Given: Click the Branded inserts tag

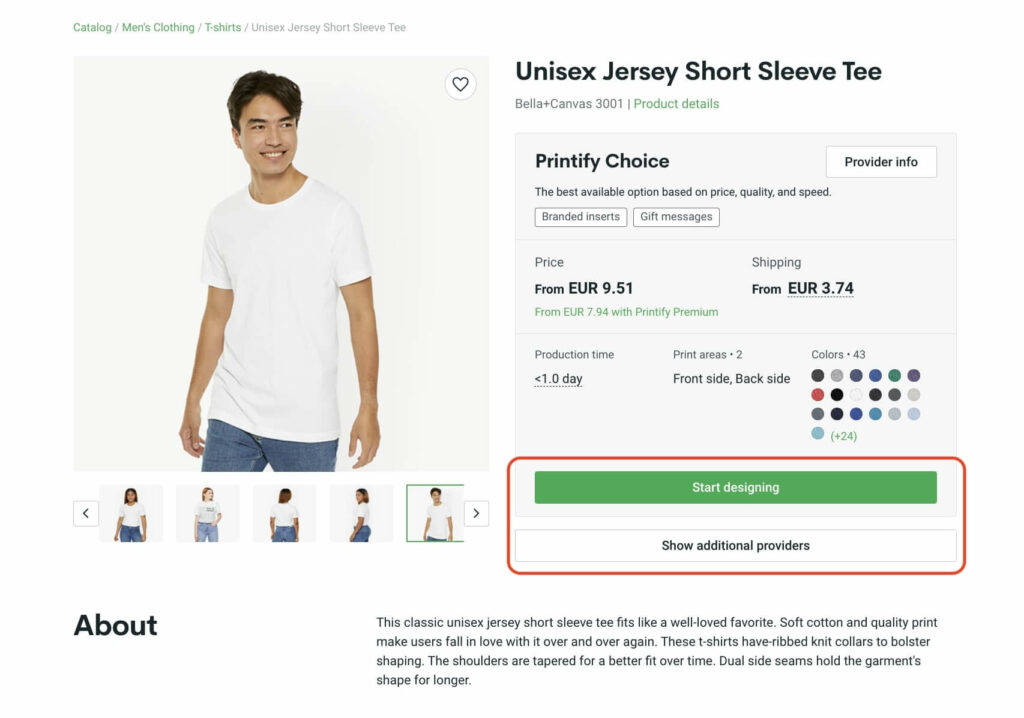Looking at the screenshot, I should click(580, 216).
